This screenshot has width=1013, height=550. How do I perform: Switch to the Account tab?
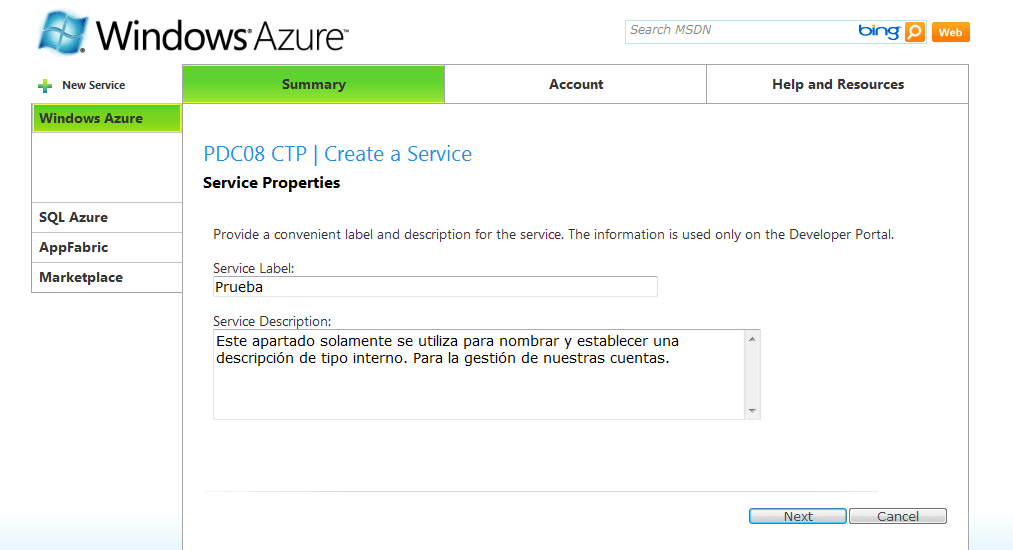coord(576,84)
